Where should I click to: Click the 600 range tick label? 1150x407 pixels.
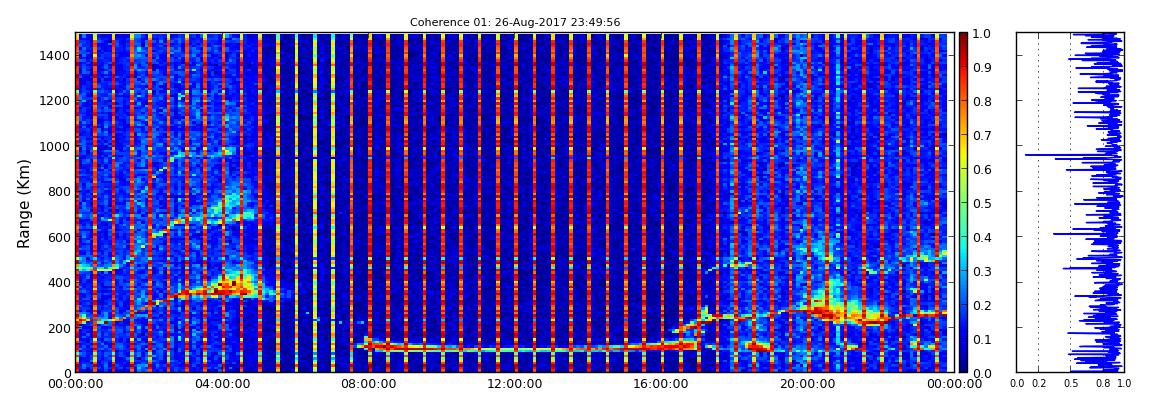tap(57, 237)
